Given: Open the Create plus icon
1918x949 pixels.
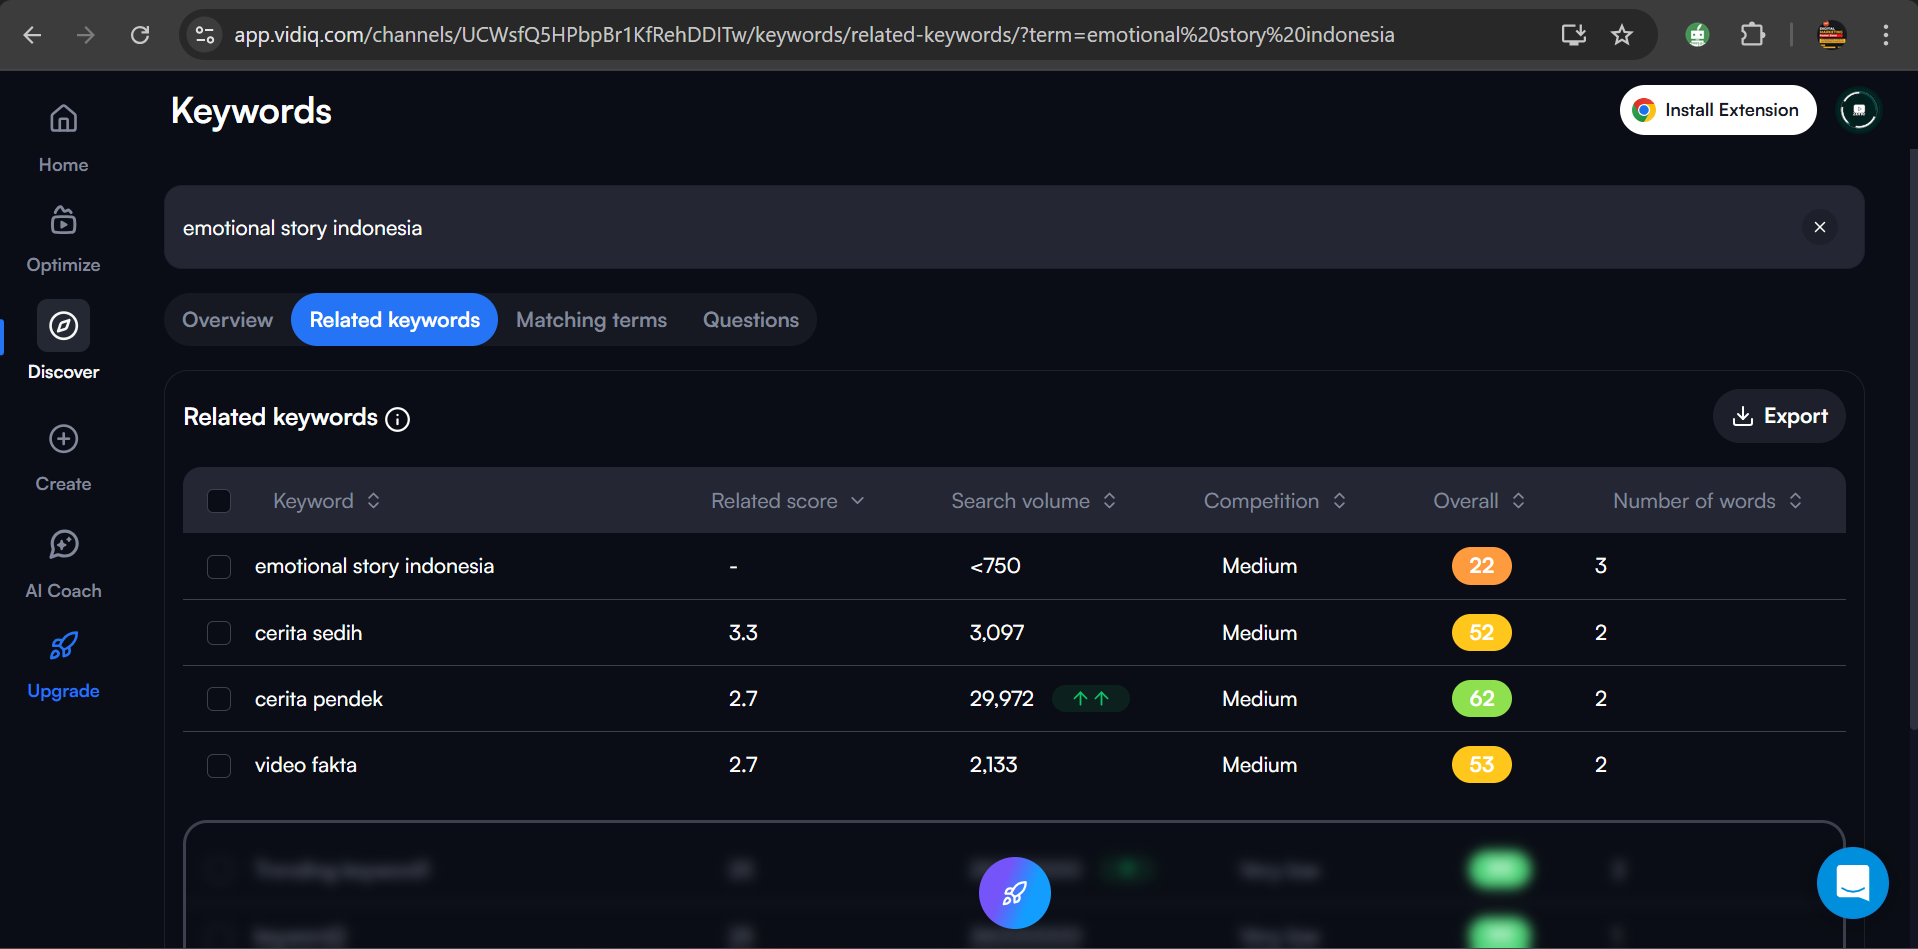Looking at the screenshot, I should 63,439.
